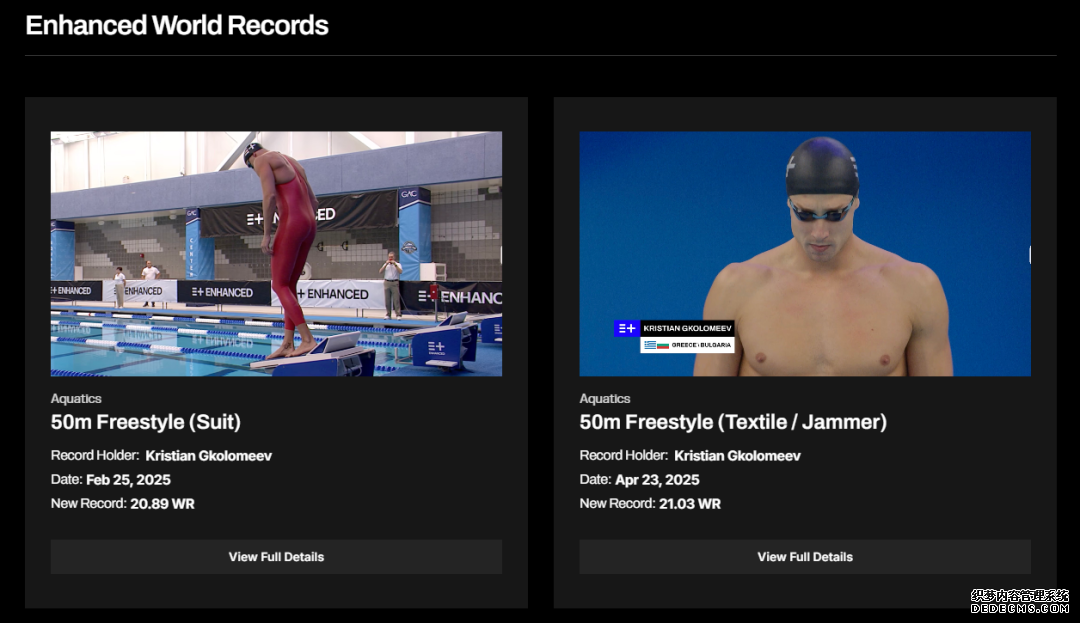Viewport: 1080px width, 623px height.
Task: Click Kristian Gkolomeev name in Textile card
Action: (738, 456)
